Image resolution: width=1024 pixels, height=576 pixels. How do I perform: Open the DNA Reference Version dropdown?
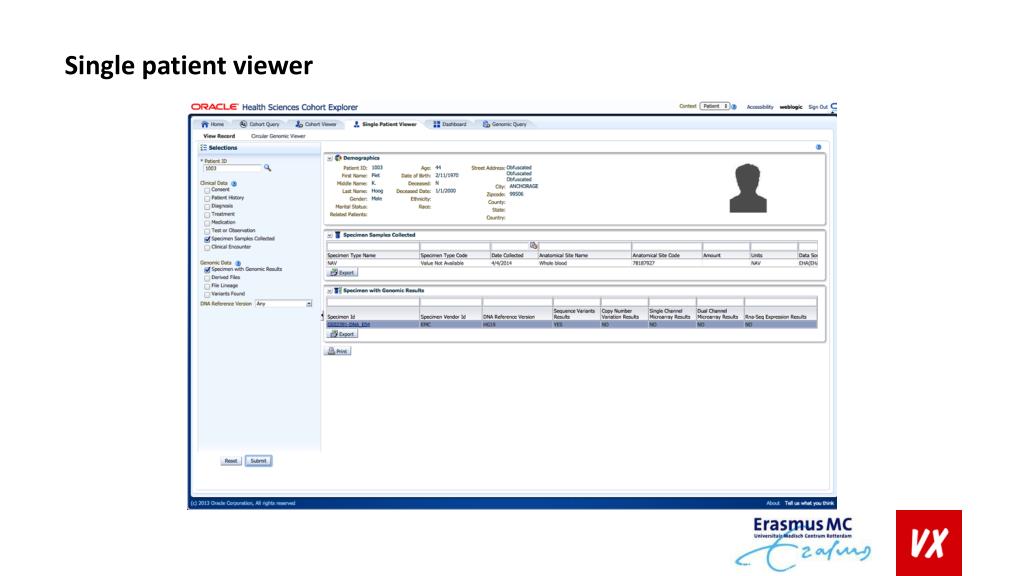point(283,304)
